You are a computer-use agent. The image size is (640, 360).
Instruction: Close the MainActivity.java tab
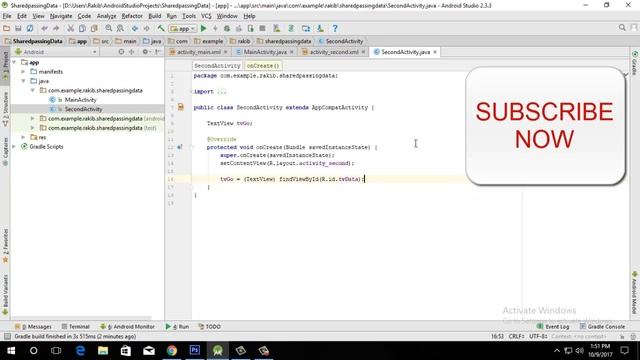pos(291,52)
